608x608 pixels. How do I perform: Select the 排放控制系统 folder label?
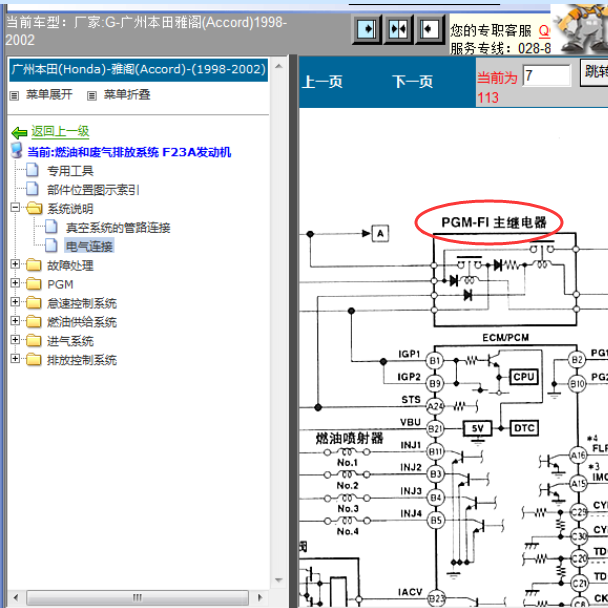[82, 360]
